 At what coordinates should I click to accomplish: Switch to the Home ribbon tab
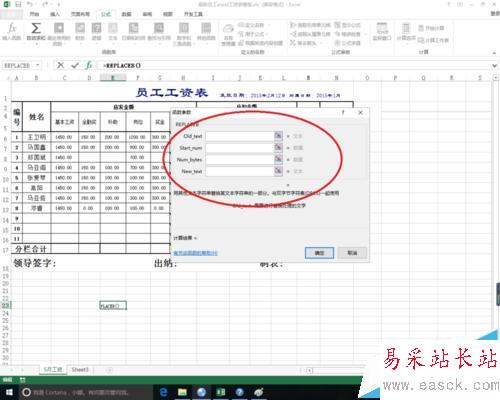(x=34, y=14)
